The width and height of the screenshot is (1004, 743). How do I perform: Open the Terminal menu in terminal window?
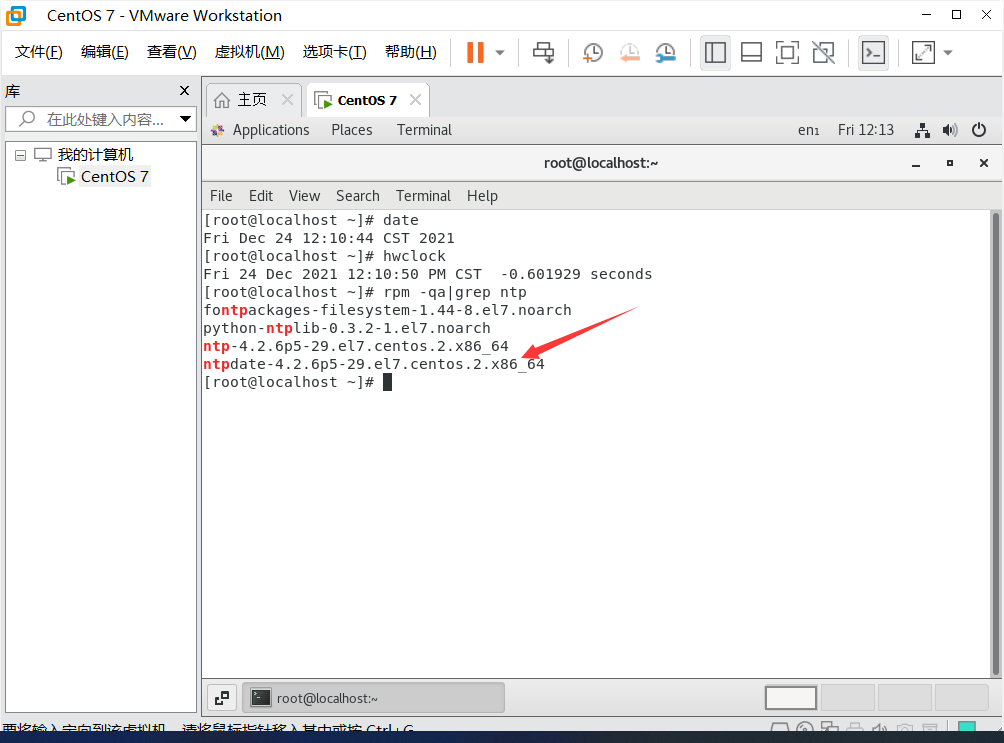(x=423, y=196)
